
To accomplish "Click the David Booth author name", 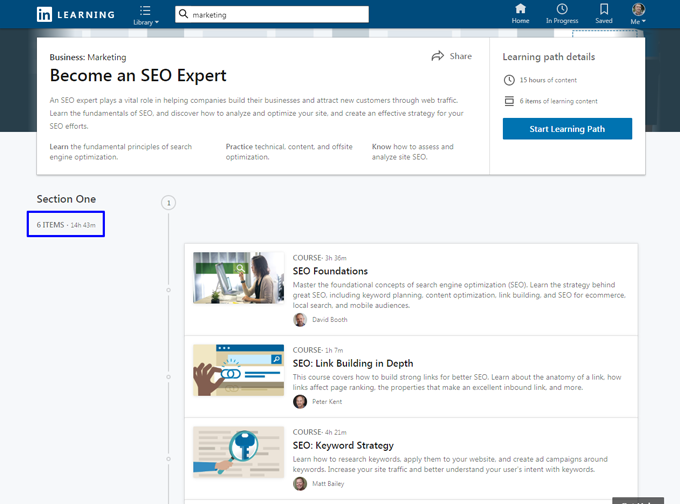I will 330,320.
